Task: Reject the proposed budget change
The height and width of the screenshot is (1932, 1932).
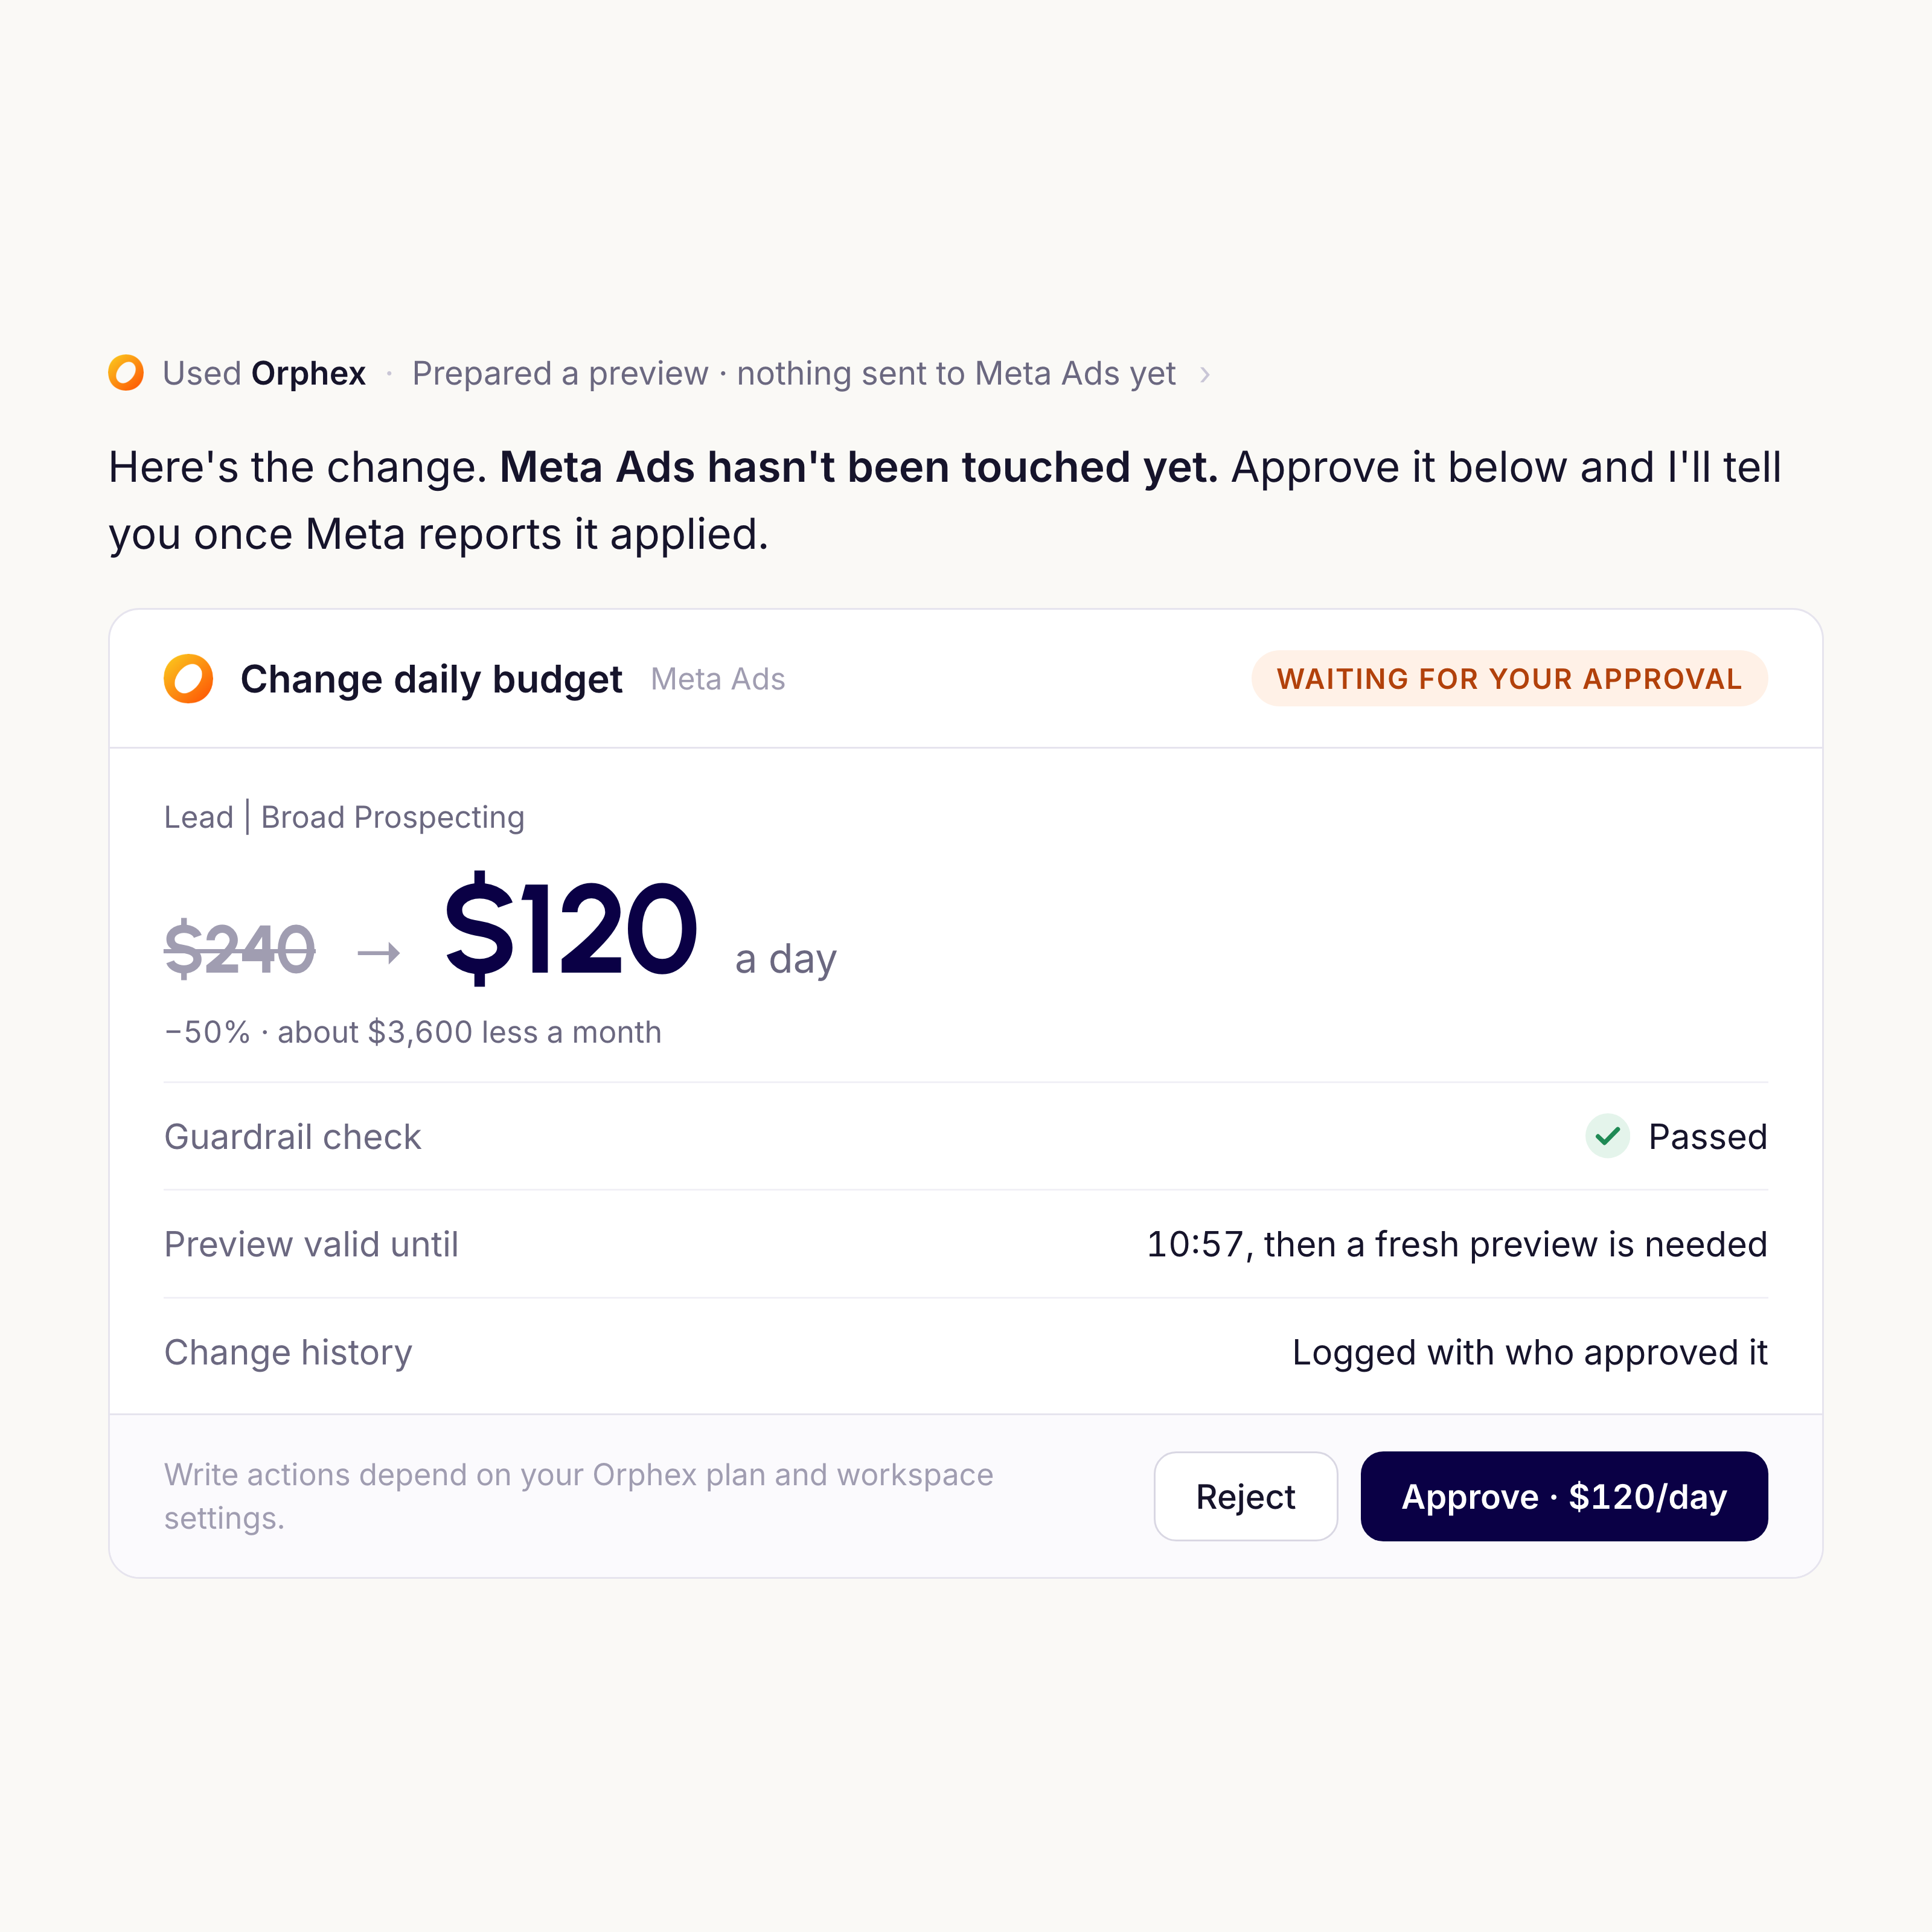Action: coord(1246,1496)
